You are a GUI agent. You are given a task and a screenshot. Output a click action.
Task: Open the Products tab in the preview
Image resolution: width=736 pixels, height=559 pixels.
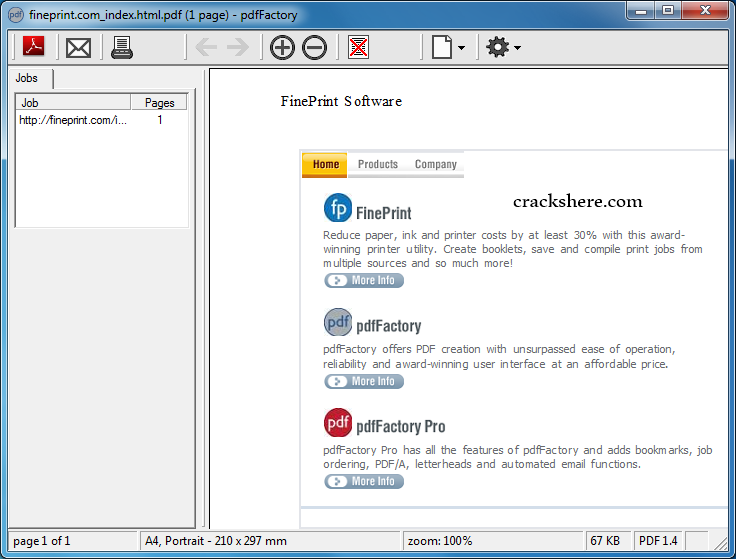[378, 164]
